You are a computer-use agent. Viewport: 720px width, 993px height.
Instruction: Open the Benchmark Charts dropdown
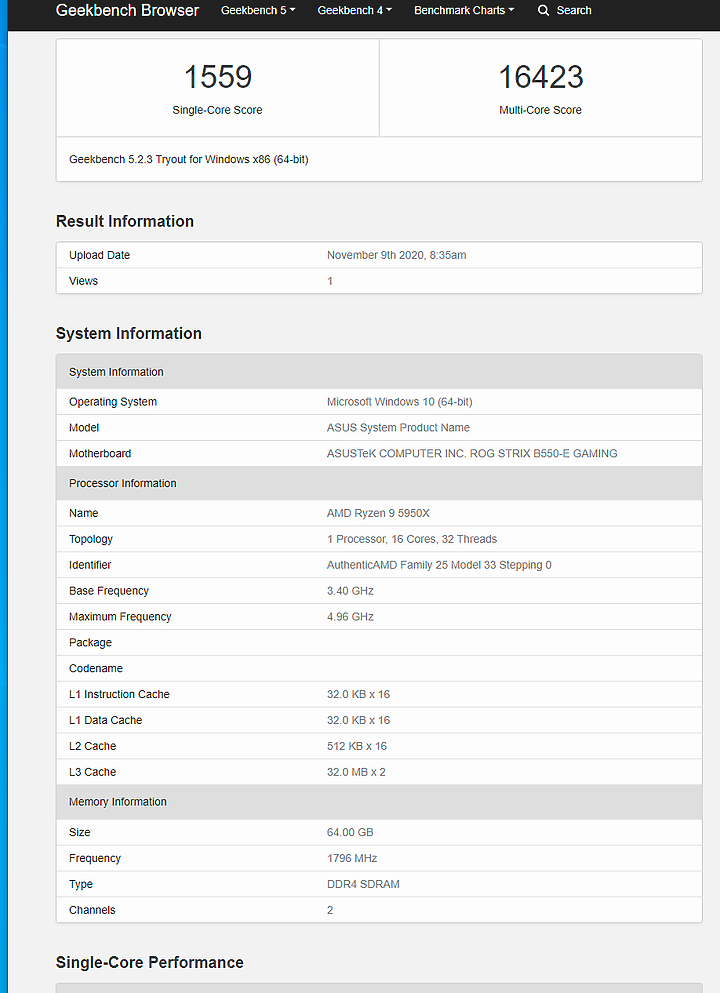pos(464,10)
